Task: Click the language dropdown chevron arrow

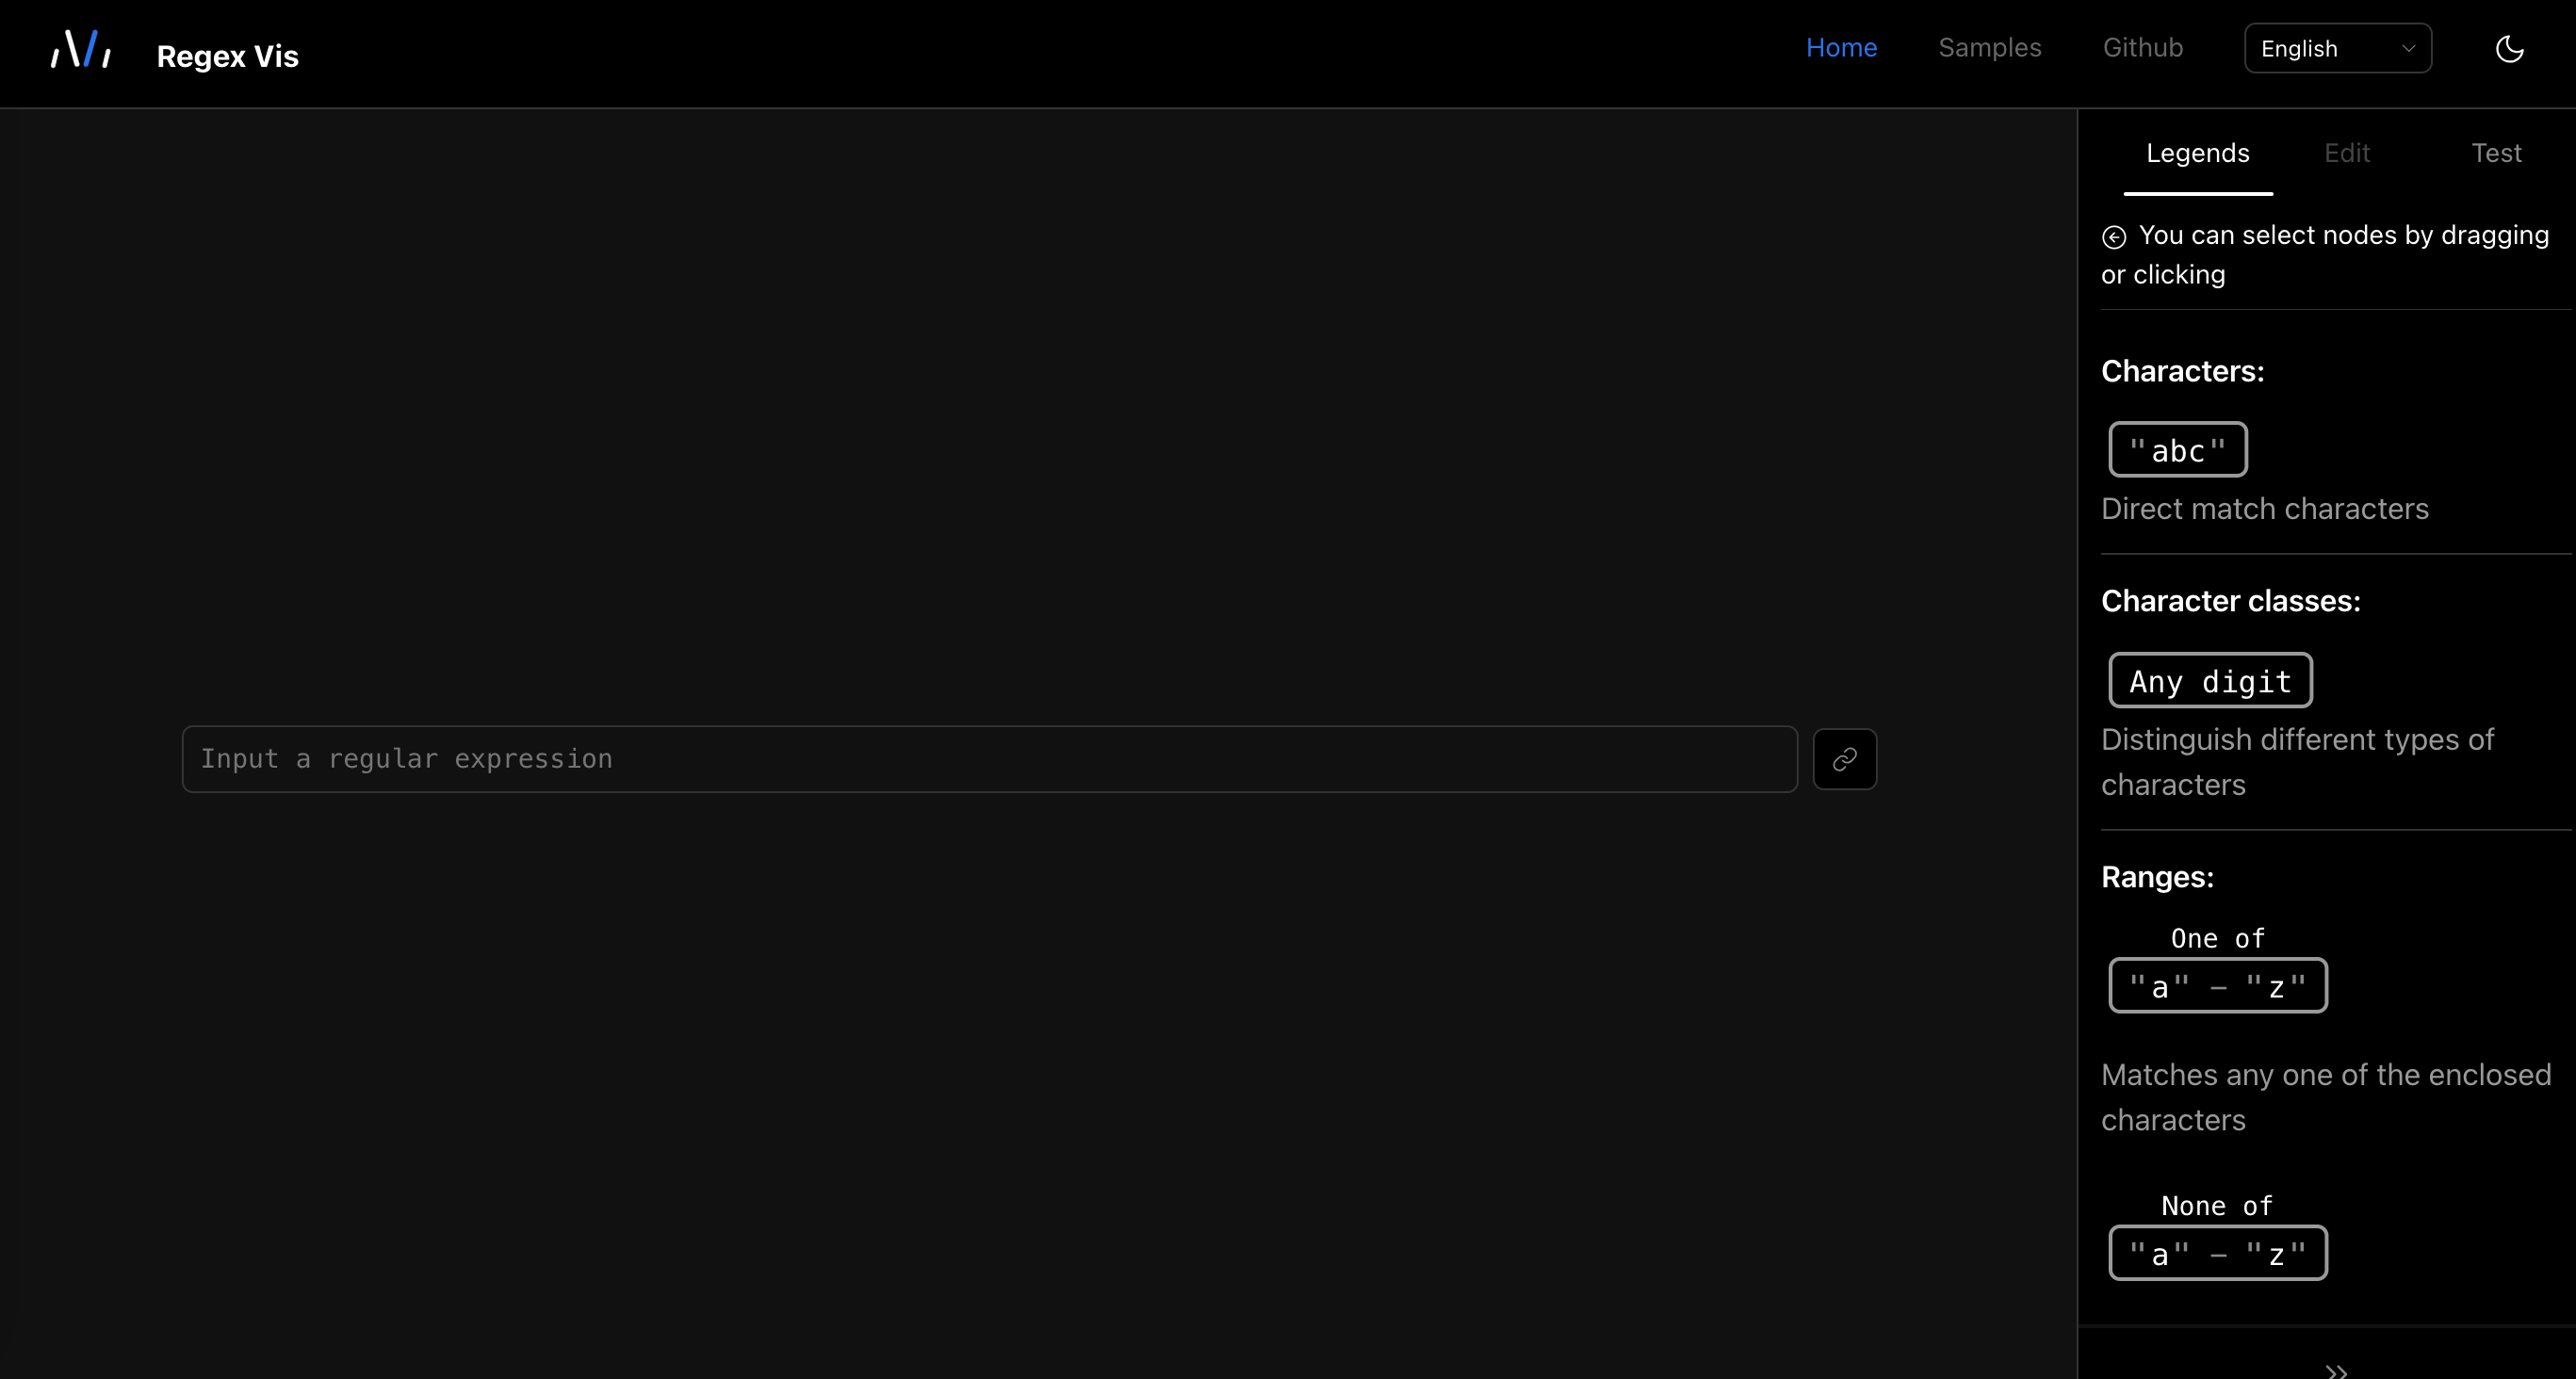Action: 2408,49
